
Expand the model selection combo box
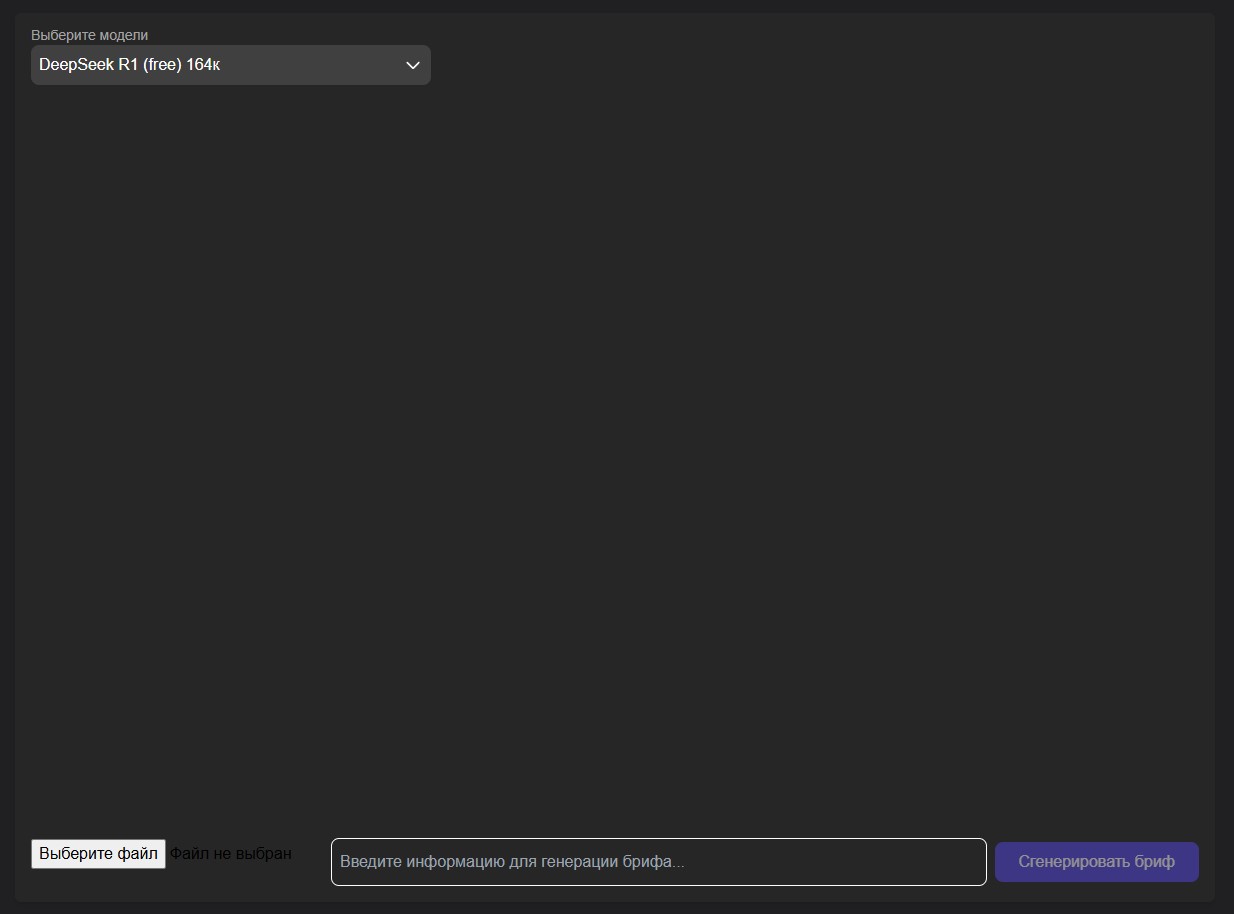coord(230,65)
